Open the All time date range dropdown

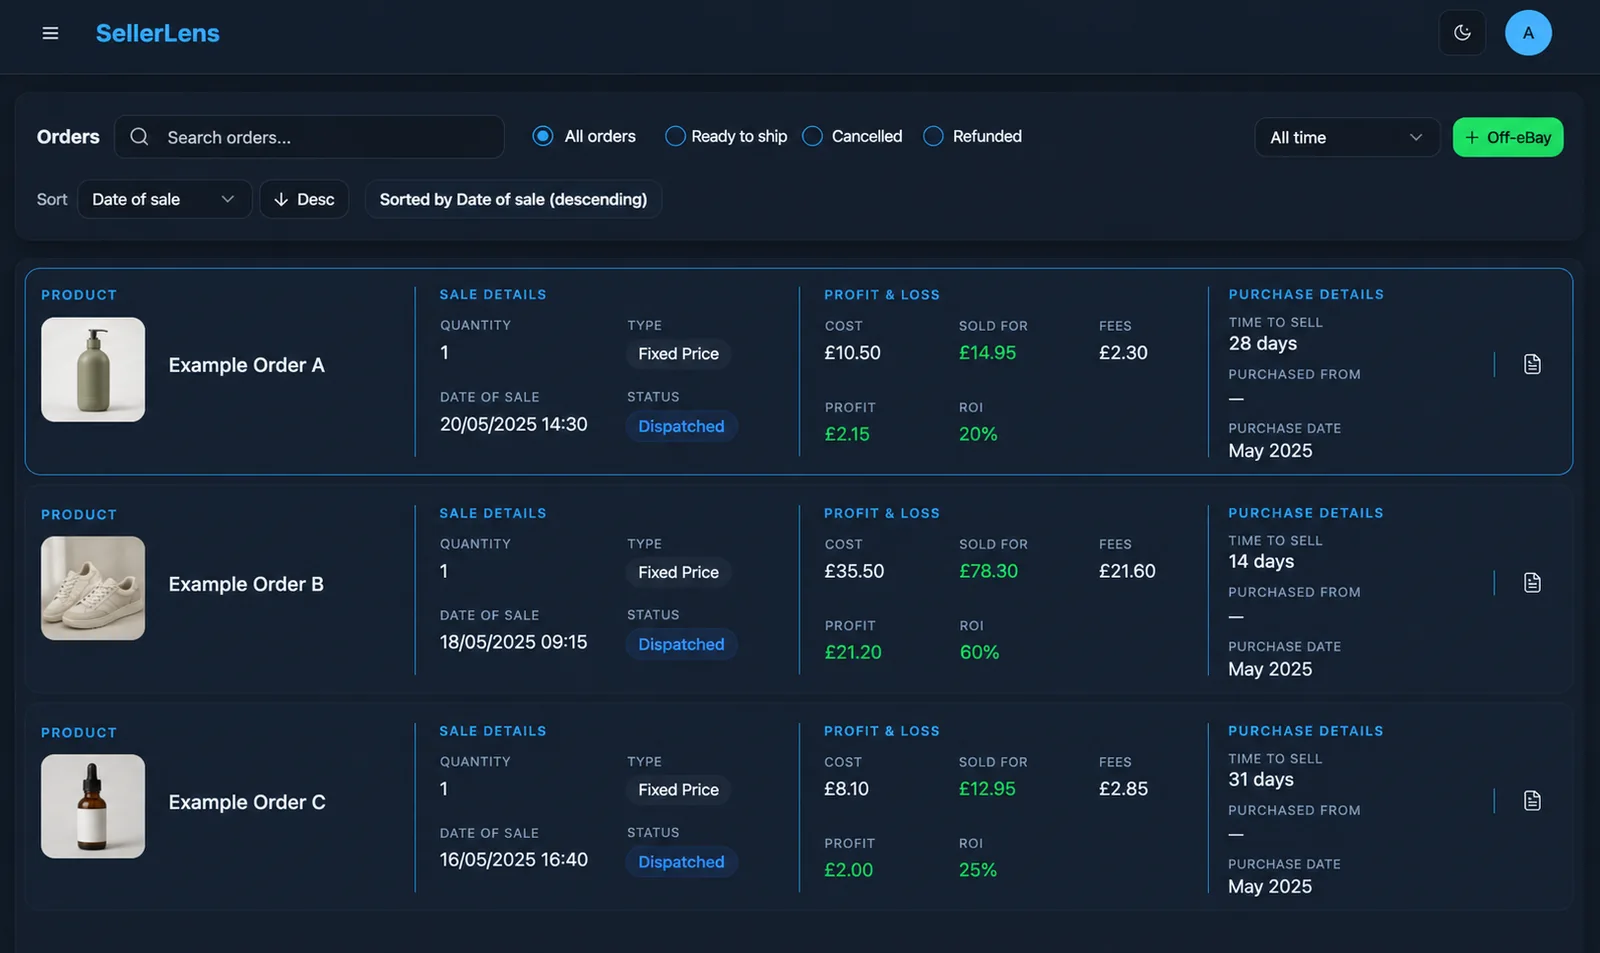click(x=1347, y=137)
